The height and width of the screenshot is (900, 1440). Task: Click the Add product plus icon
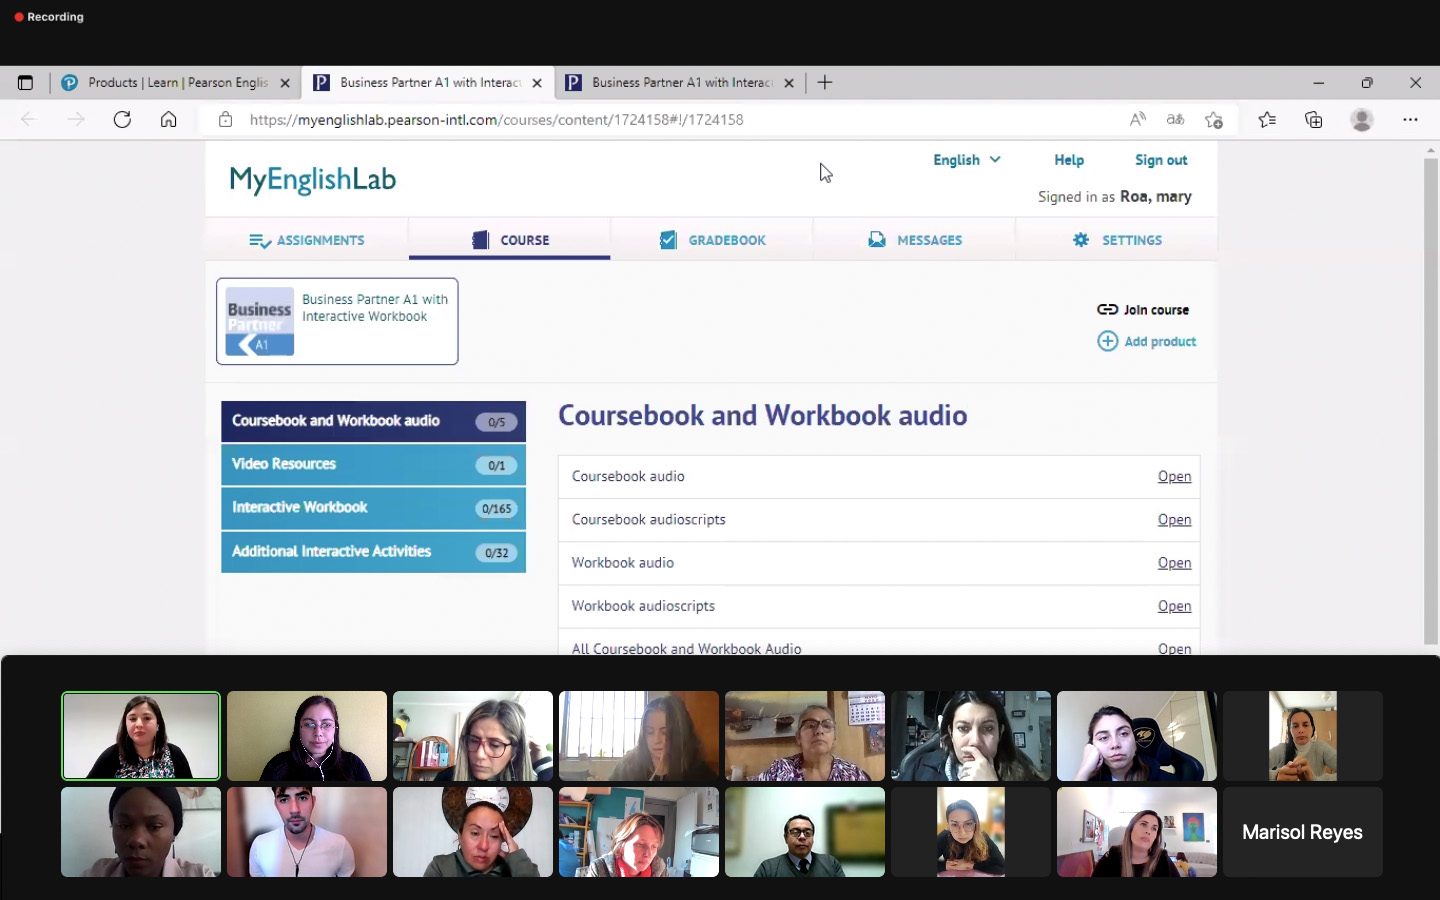1108,341
